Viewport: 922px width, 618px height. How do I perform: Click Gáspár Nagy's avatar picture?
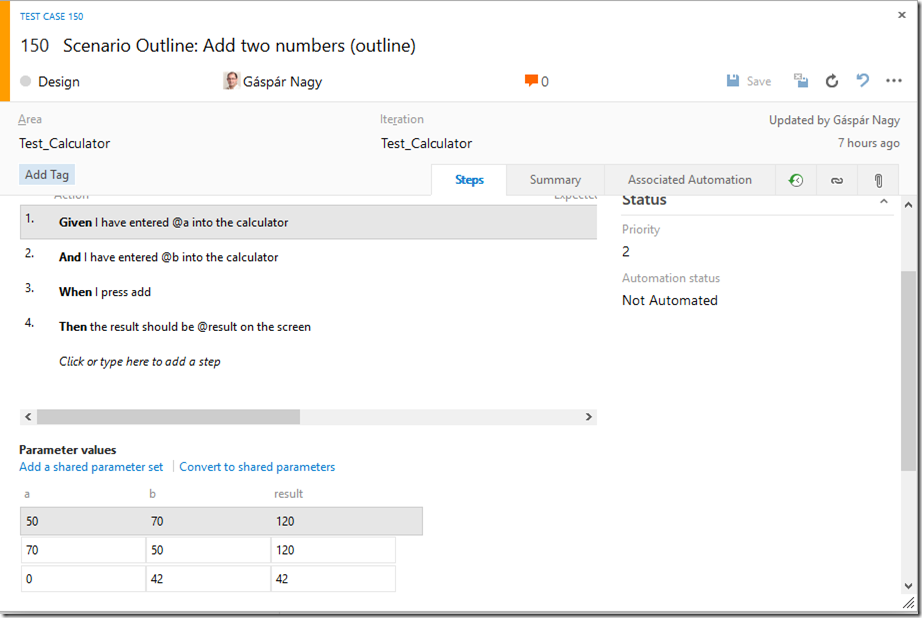[231, 81]
